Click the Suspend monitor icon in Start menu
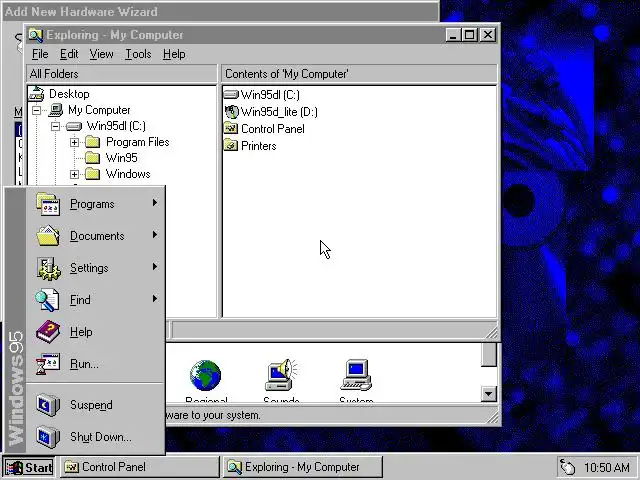Viewport: 640px width, 480px height. (x=48, y=405)
